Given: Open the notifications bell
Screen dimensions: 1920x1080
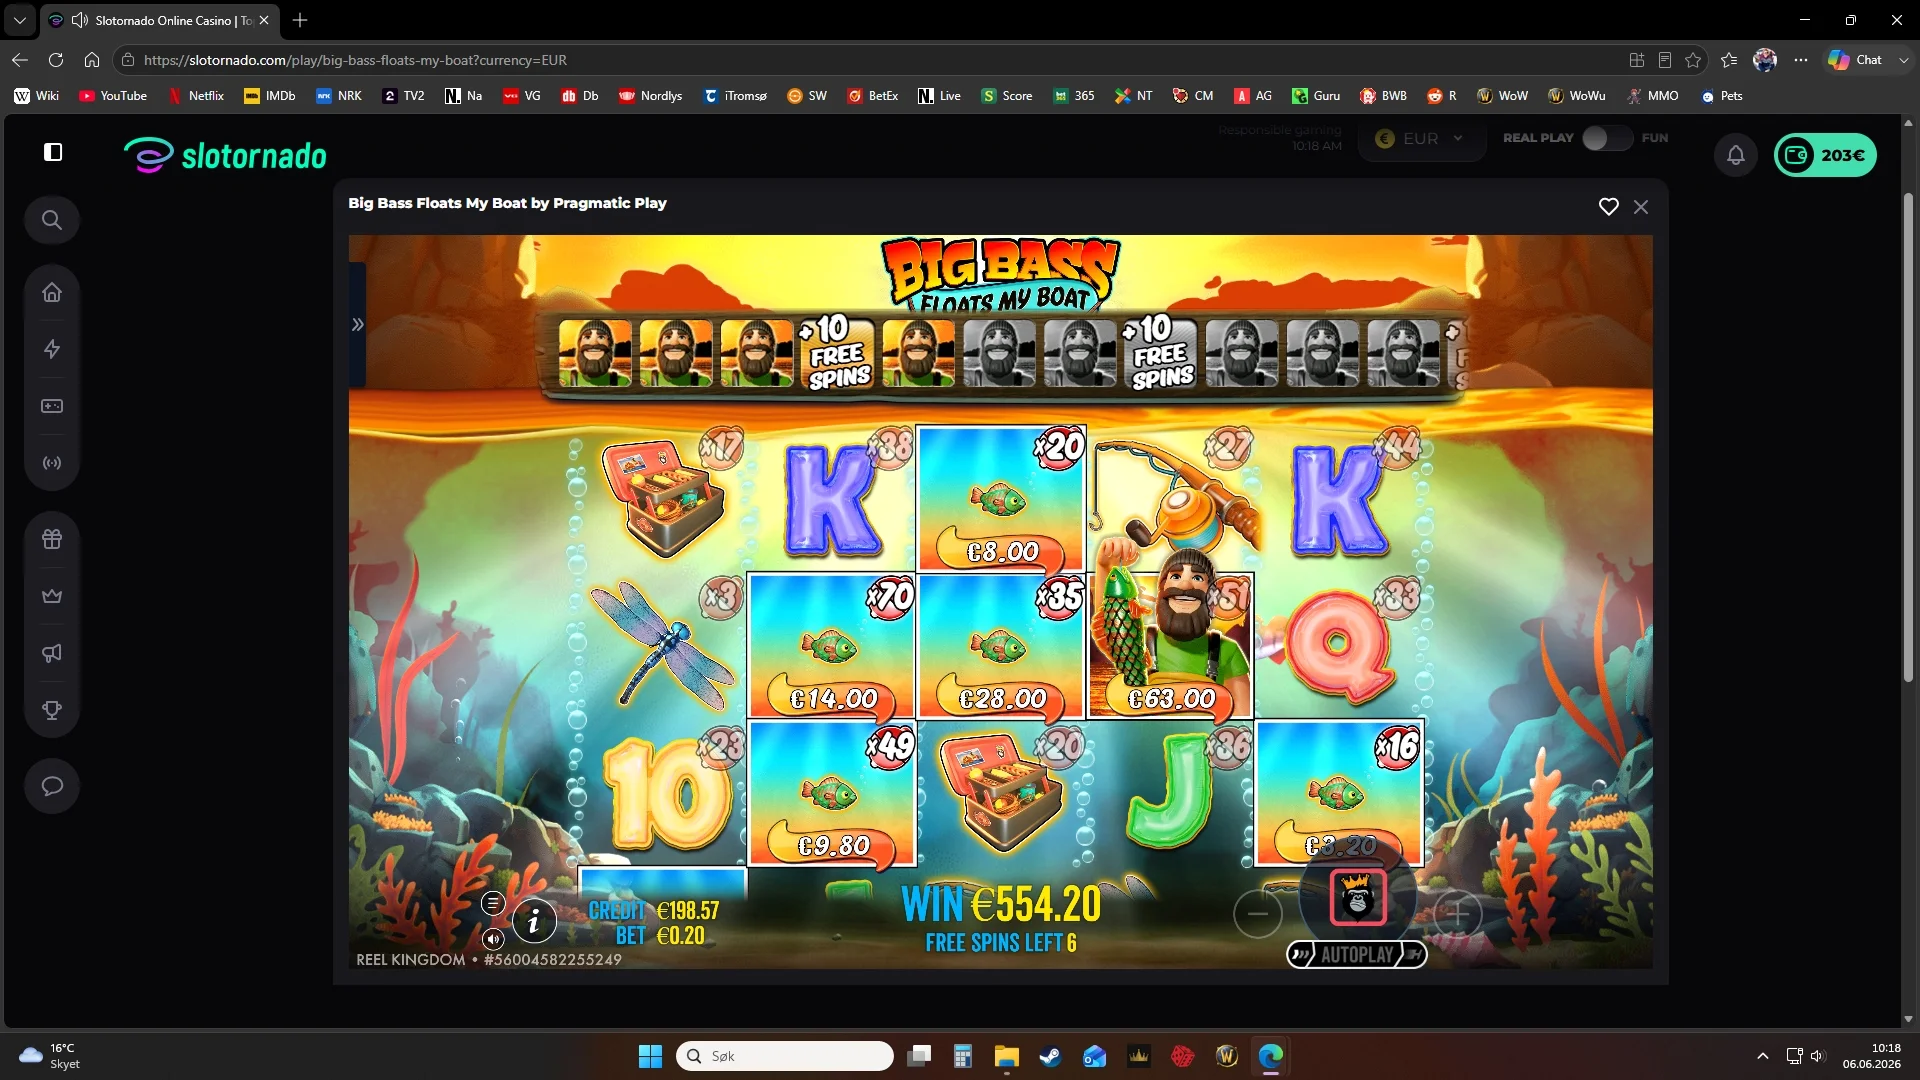Looking at the screenshot, I should click(1736, 155).
